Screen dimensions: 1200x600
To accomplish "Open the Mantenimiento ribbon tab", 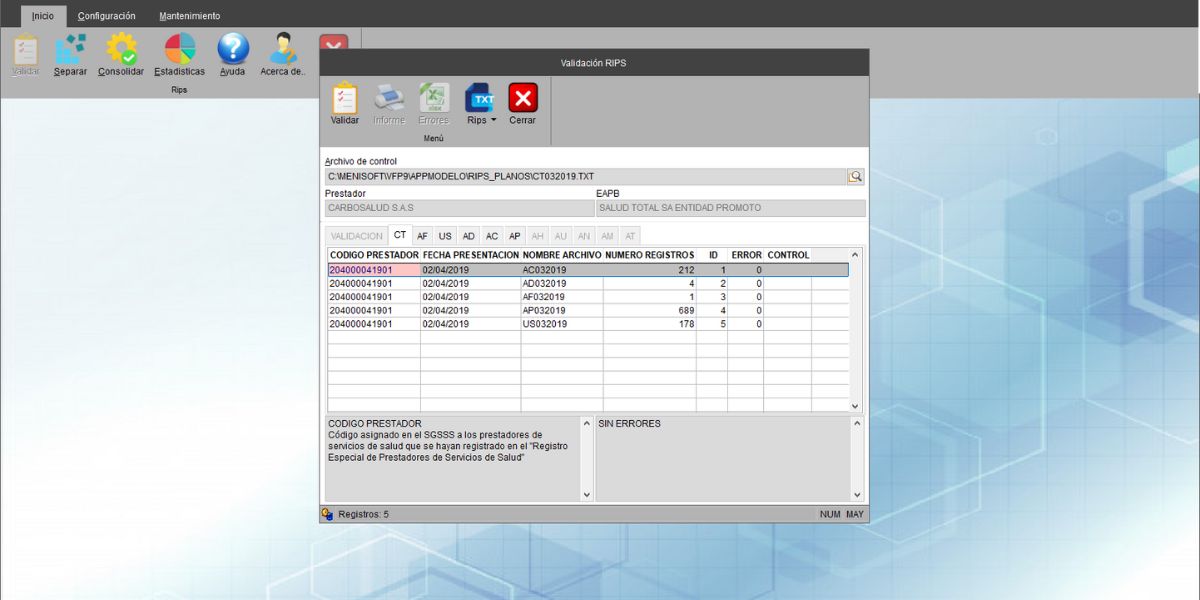I will point(190,16).
